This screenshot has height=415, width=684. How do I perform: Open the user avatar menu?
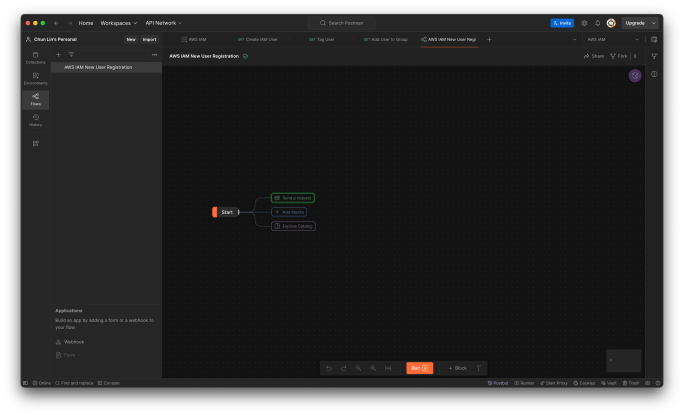[x=611, y=23]
